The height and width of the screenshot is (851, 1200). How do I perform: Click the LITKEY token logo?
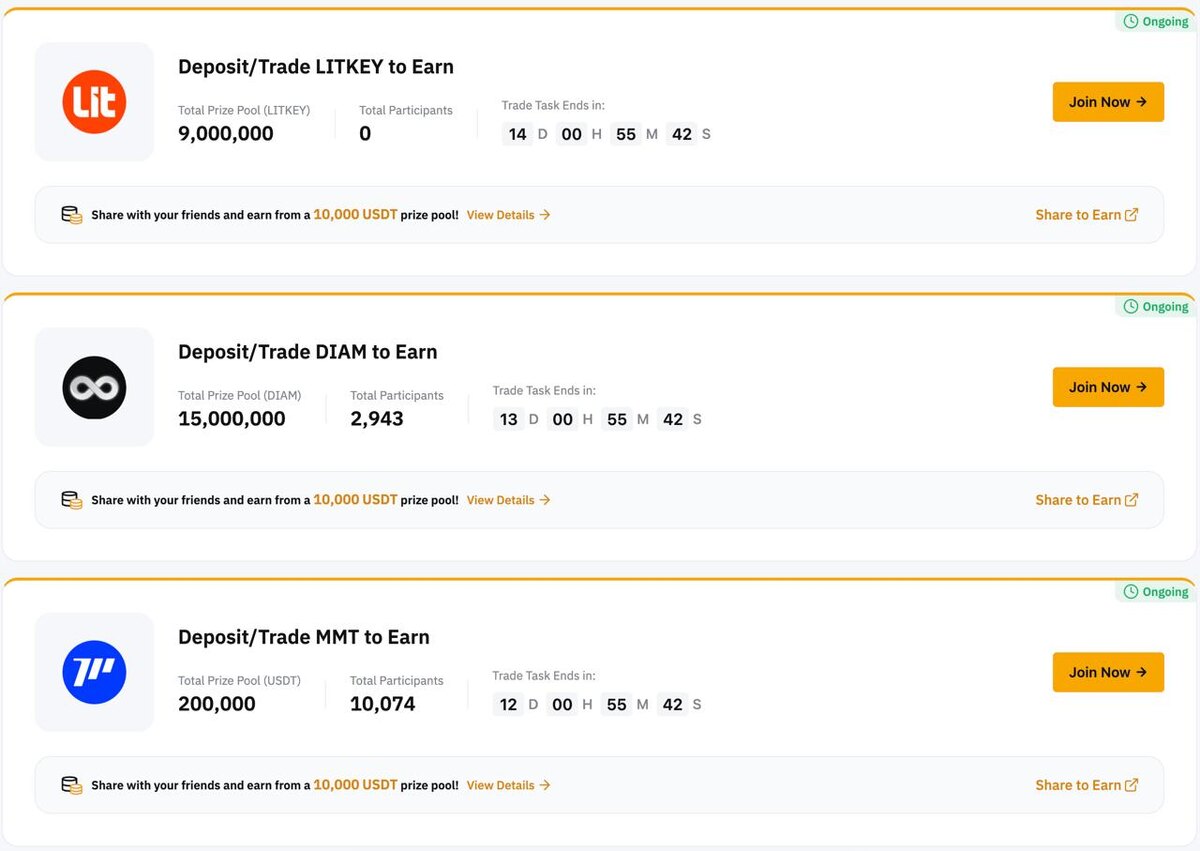94,102
